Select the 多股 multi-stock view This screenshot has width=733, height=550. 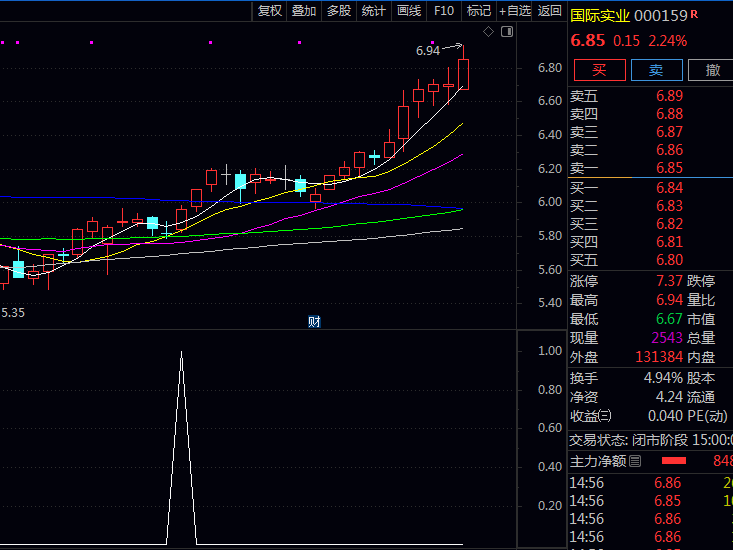click(339, 11)
